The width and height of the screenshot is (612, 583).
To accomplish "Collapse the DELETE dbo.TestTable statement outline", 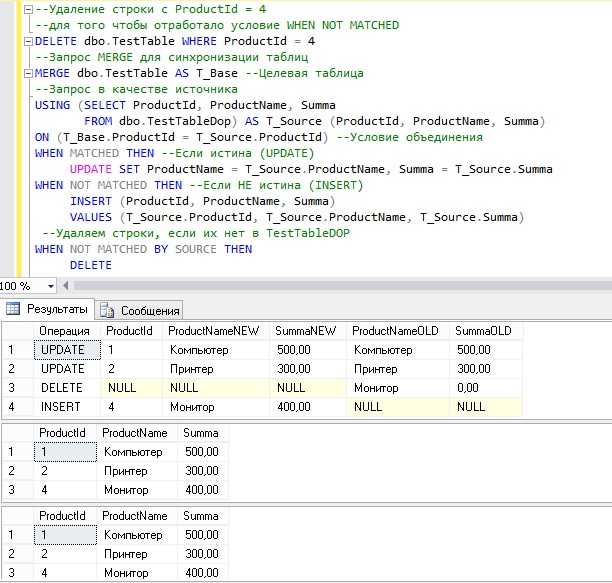I will (x=28, y=41).
